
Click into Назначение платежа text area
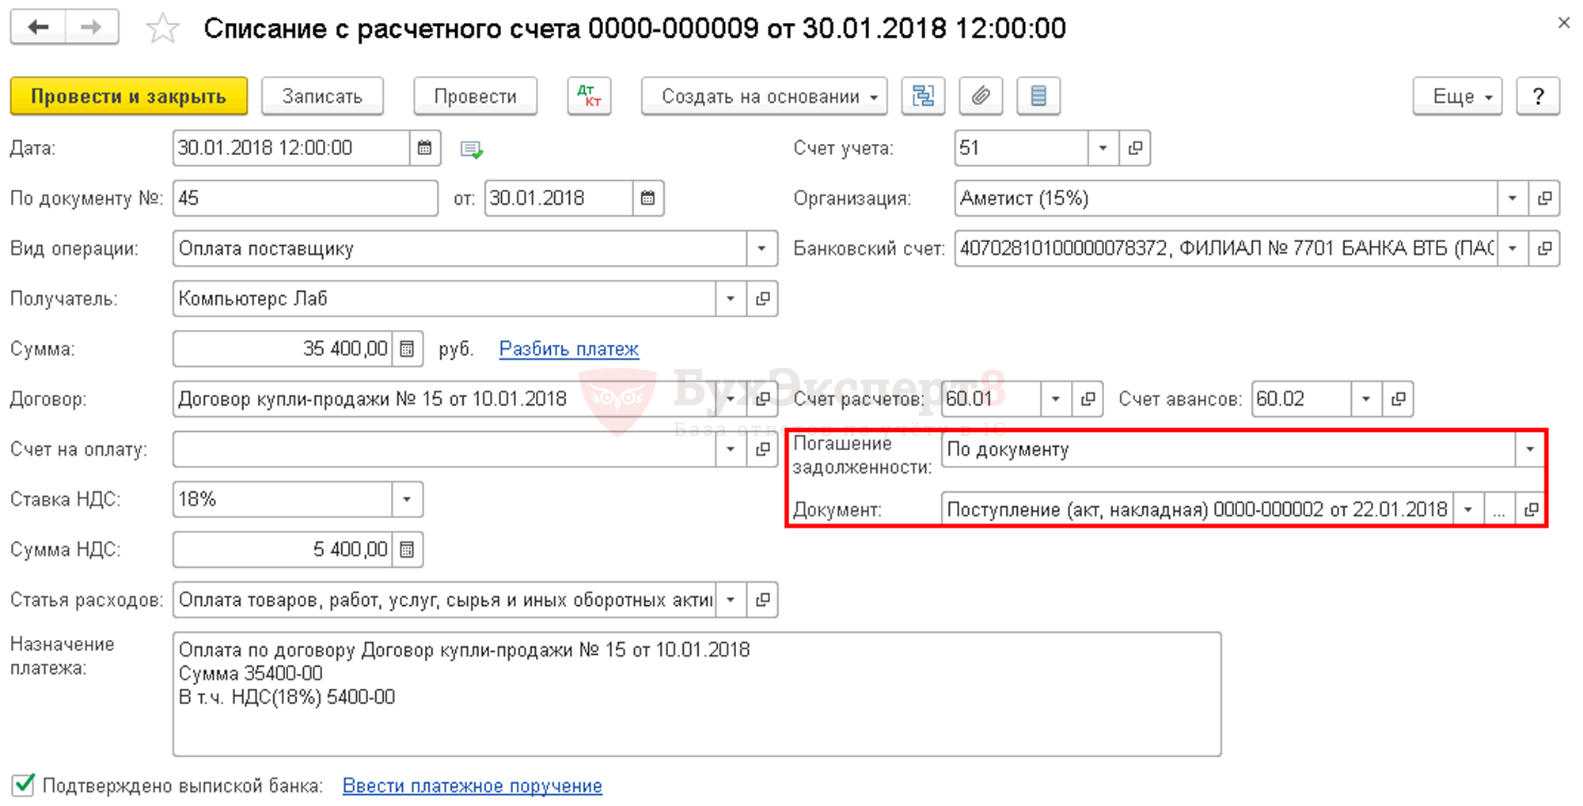pyautogui.click(x=697, y=694)
